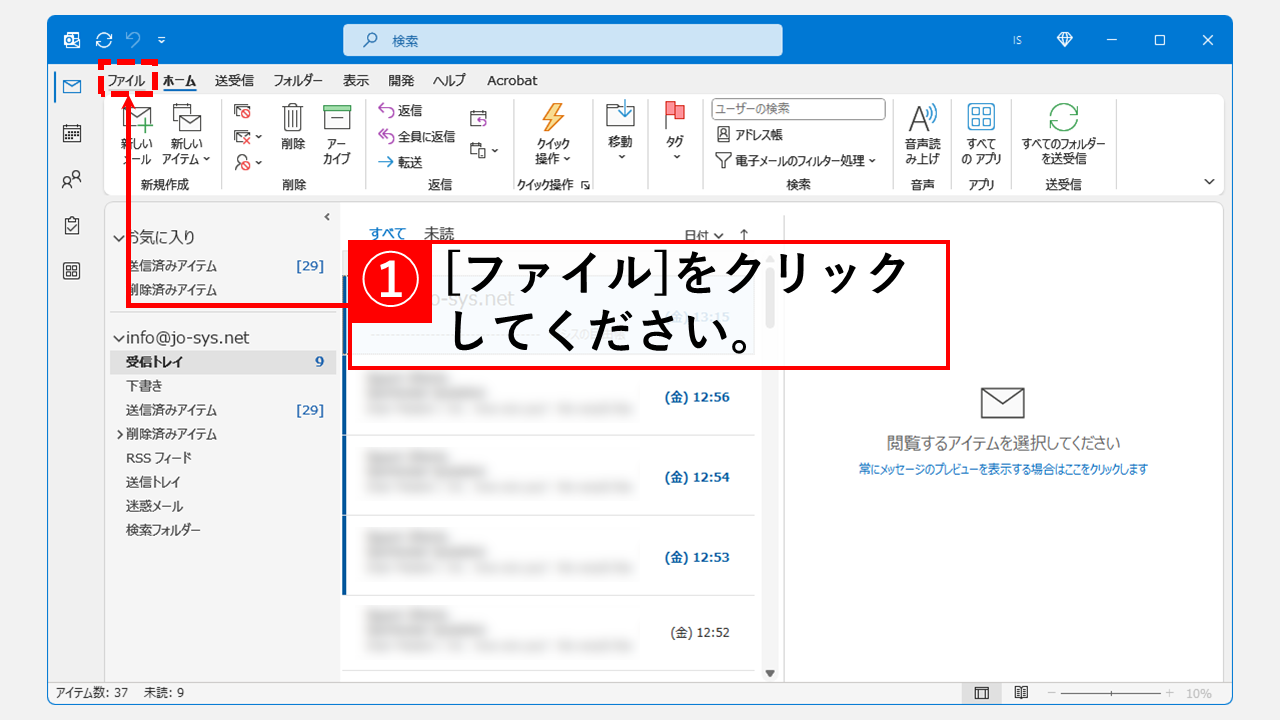Open the quick access toolbar customize dropdown
Image resolution: width=1280 pixels, height=720 pixels.
tap(162, 40)
